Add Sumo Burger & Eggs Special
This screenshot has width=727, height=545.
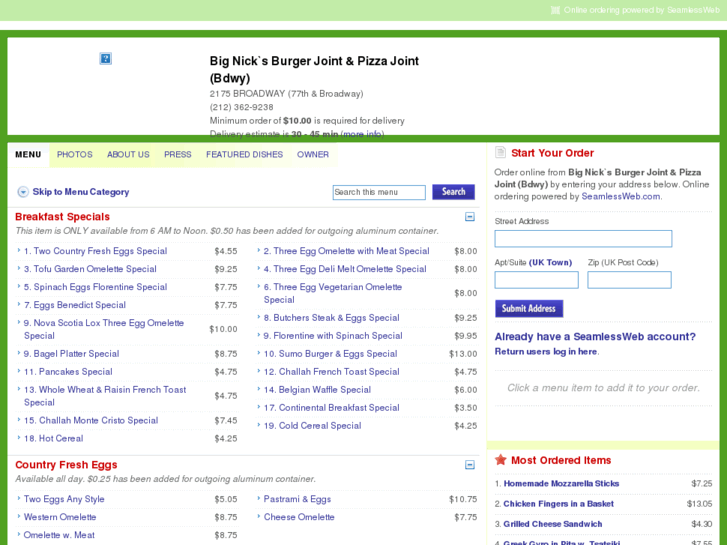(x=331, y=354)
